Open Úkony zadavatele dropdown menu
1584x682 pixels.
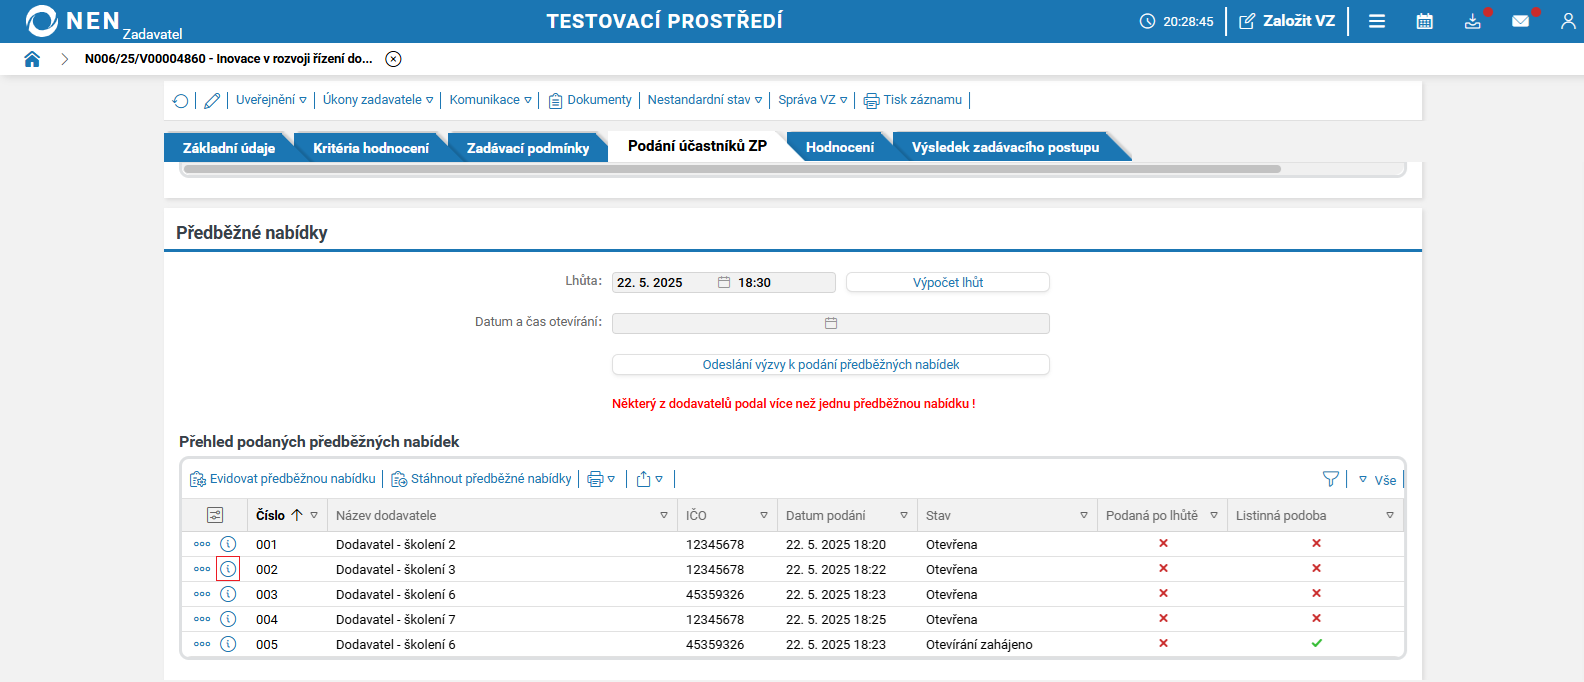click(378, 100)
